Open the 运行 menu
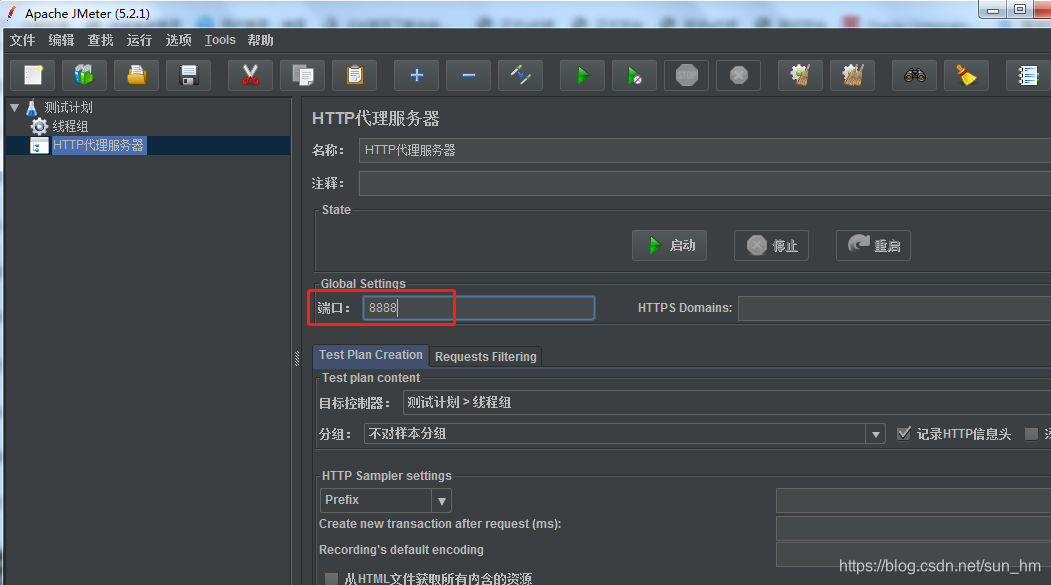The height and width of the screenshot is (585, 1051). click(x=139, y=40)
